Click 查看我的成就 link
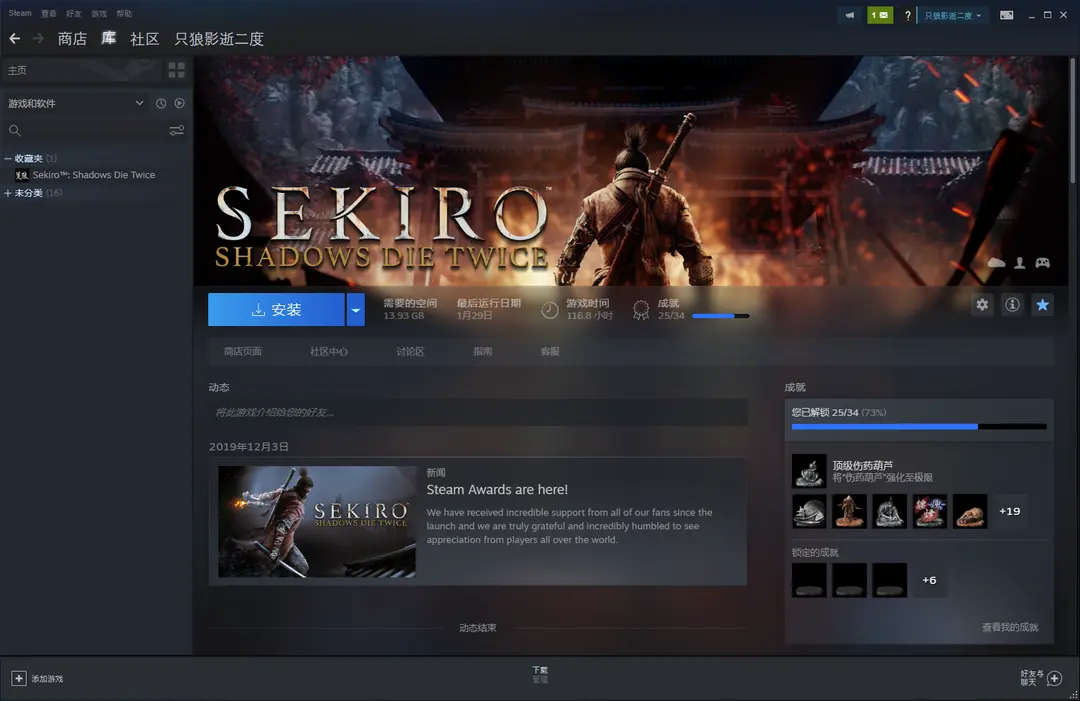Viewport: 1080px width, 701px height. [1010, 627]
